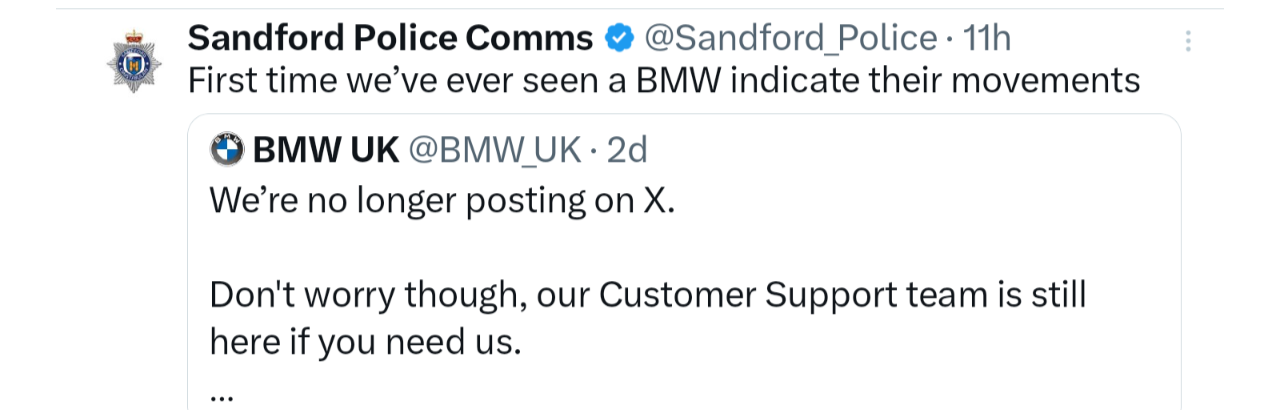Click the BMW roundel logo avatar
Screen dimensions: 1280x410
[227, 150]
